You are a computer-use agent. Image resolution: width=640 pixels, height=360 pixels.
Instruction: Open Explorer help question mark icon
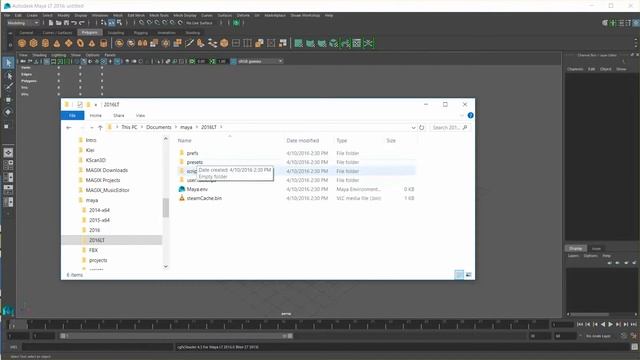pyautogui.click(x=470, y=116)
